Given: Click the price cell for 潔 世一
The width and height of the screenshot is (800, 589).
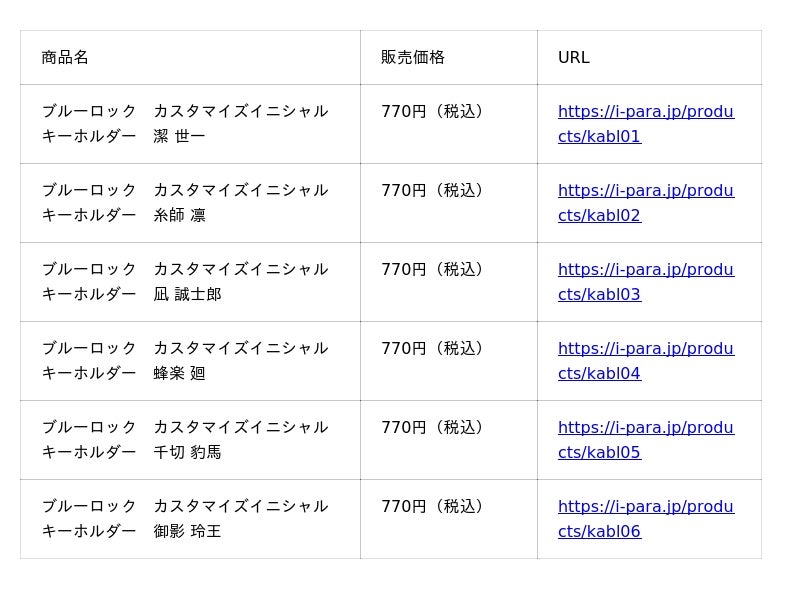Looking at the screenshot, I should pyautogui.click(x=449, y=124).
